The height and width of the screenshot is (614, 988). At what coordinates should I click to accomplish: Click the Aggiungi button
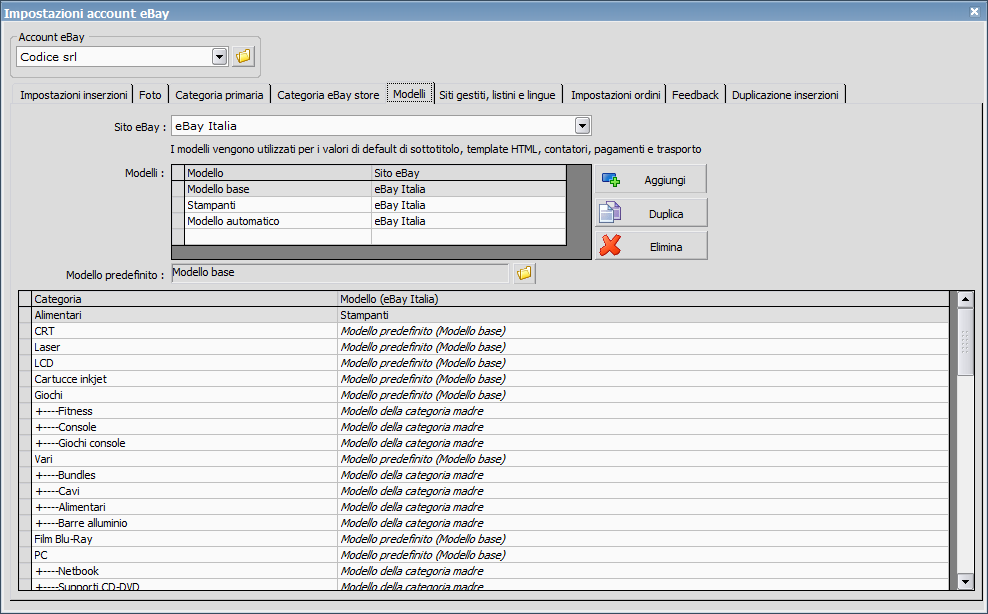coord(651,180)
